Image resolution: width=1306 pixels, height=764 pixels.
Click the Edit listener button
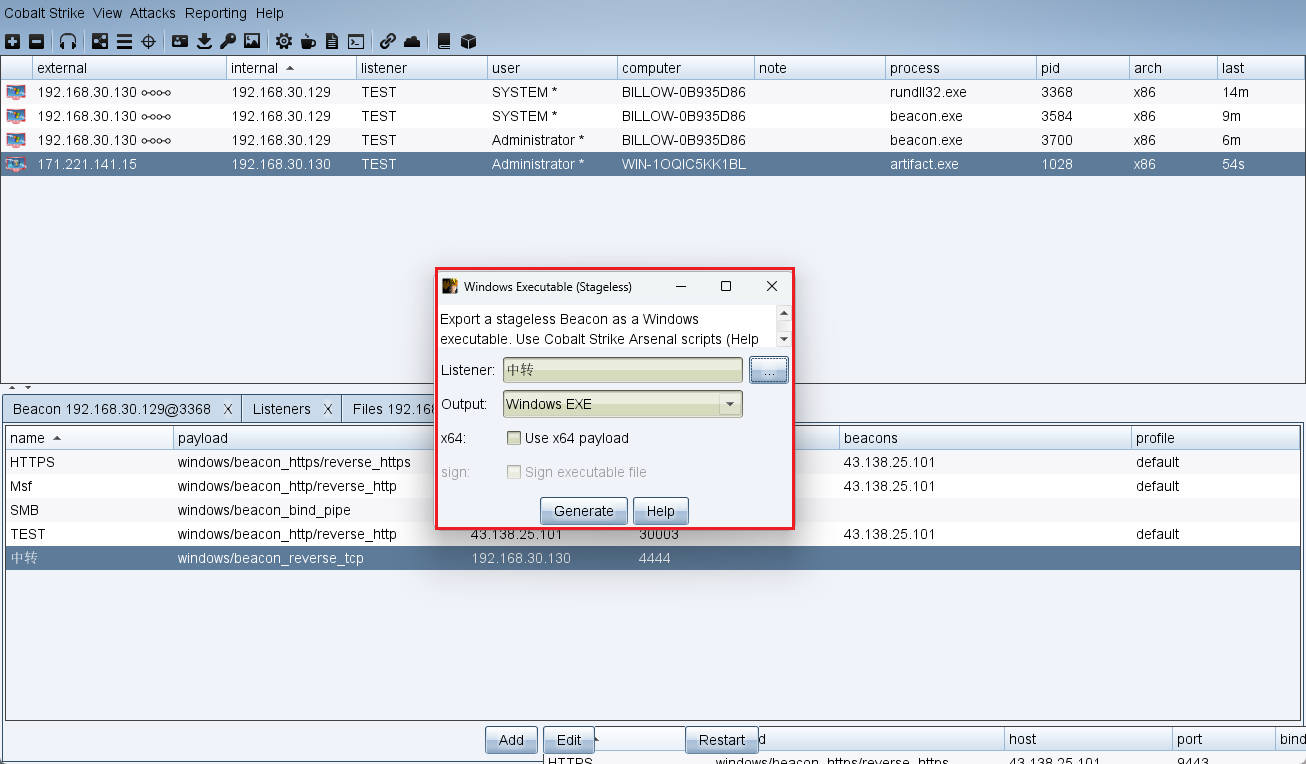pos(569,740)
